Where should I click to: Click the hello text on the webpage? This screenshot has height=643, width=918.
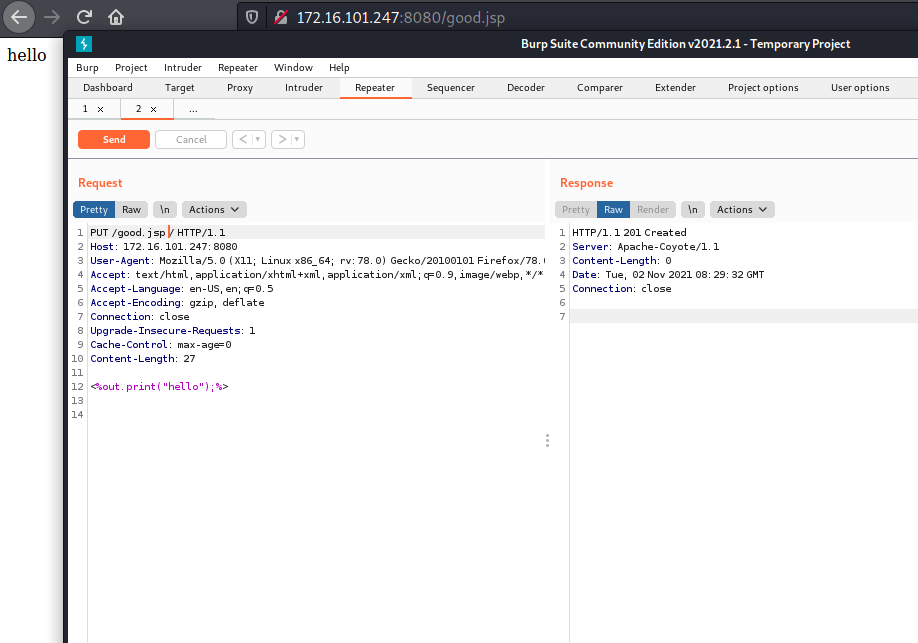[x=27, y=55]
